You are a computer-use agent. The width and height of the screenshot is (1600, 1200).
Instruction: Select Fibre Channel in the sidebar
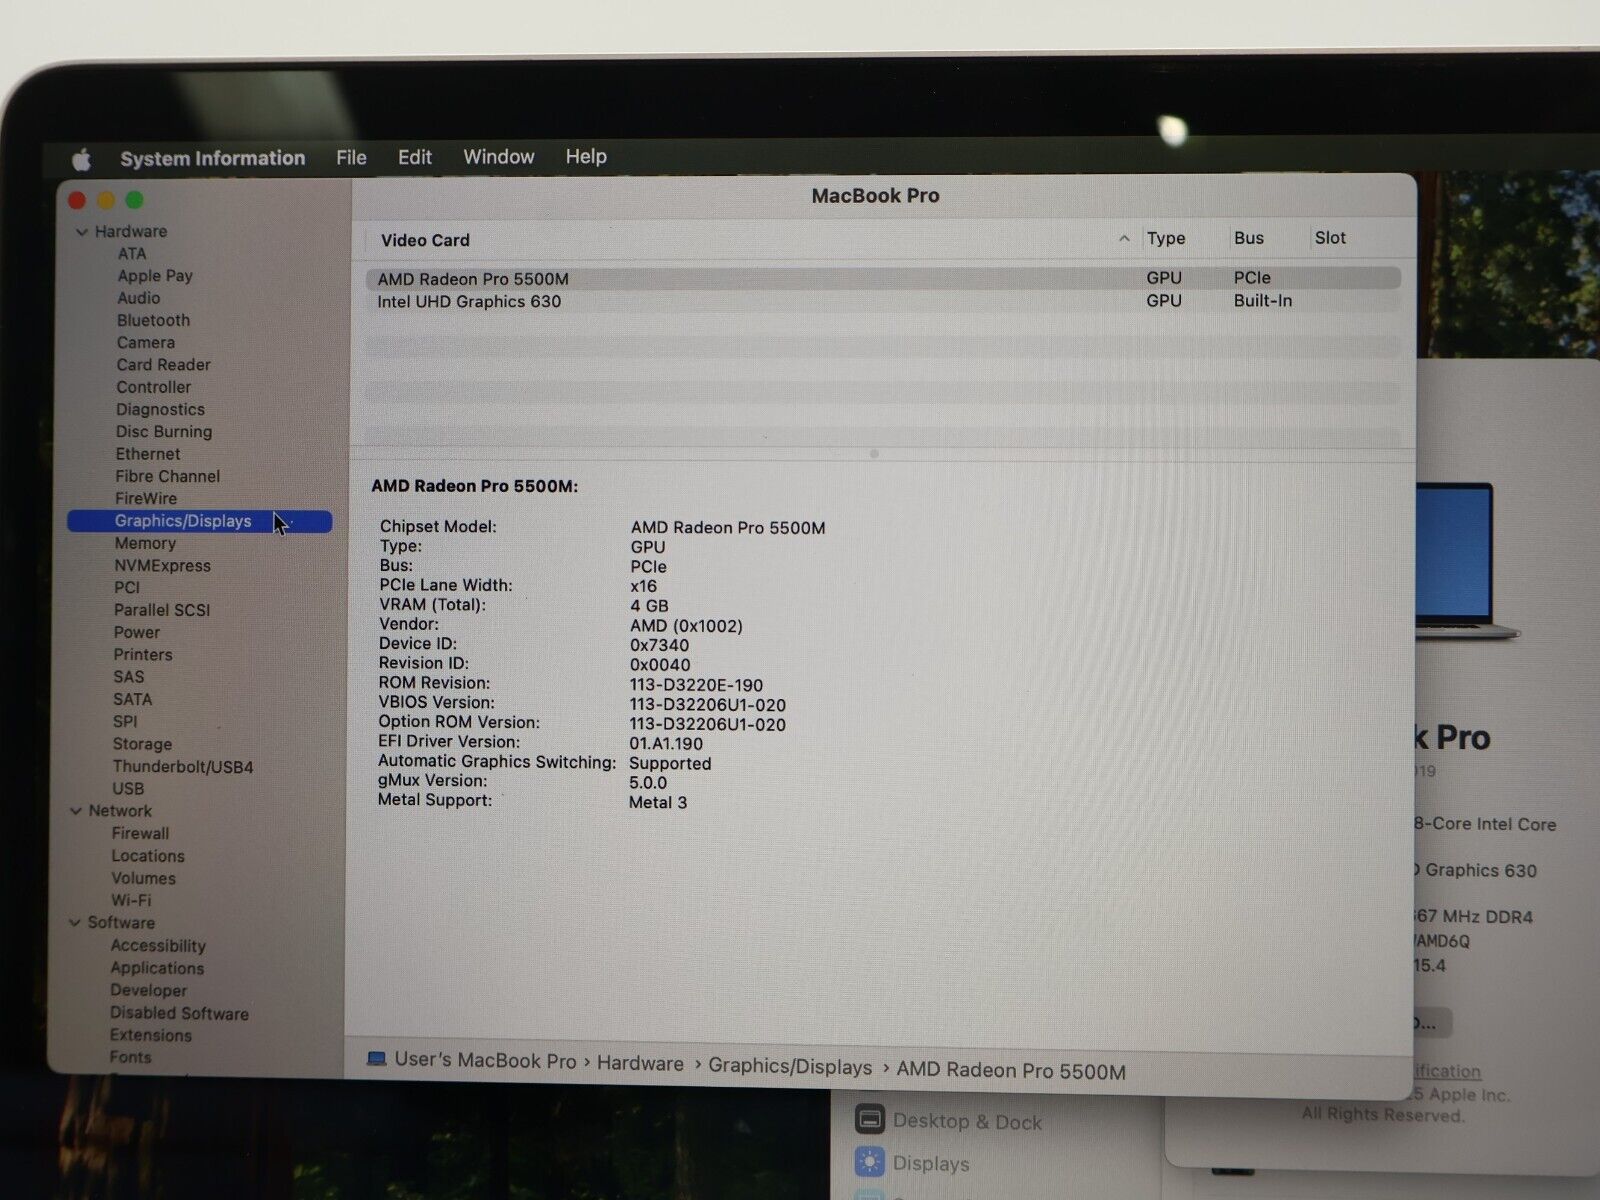pos(167,476)
